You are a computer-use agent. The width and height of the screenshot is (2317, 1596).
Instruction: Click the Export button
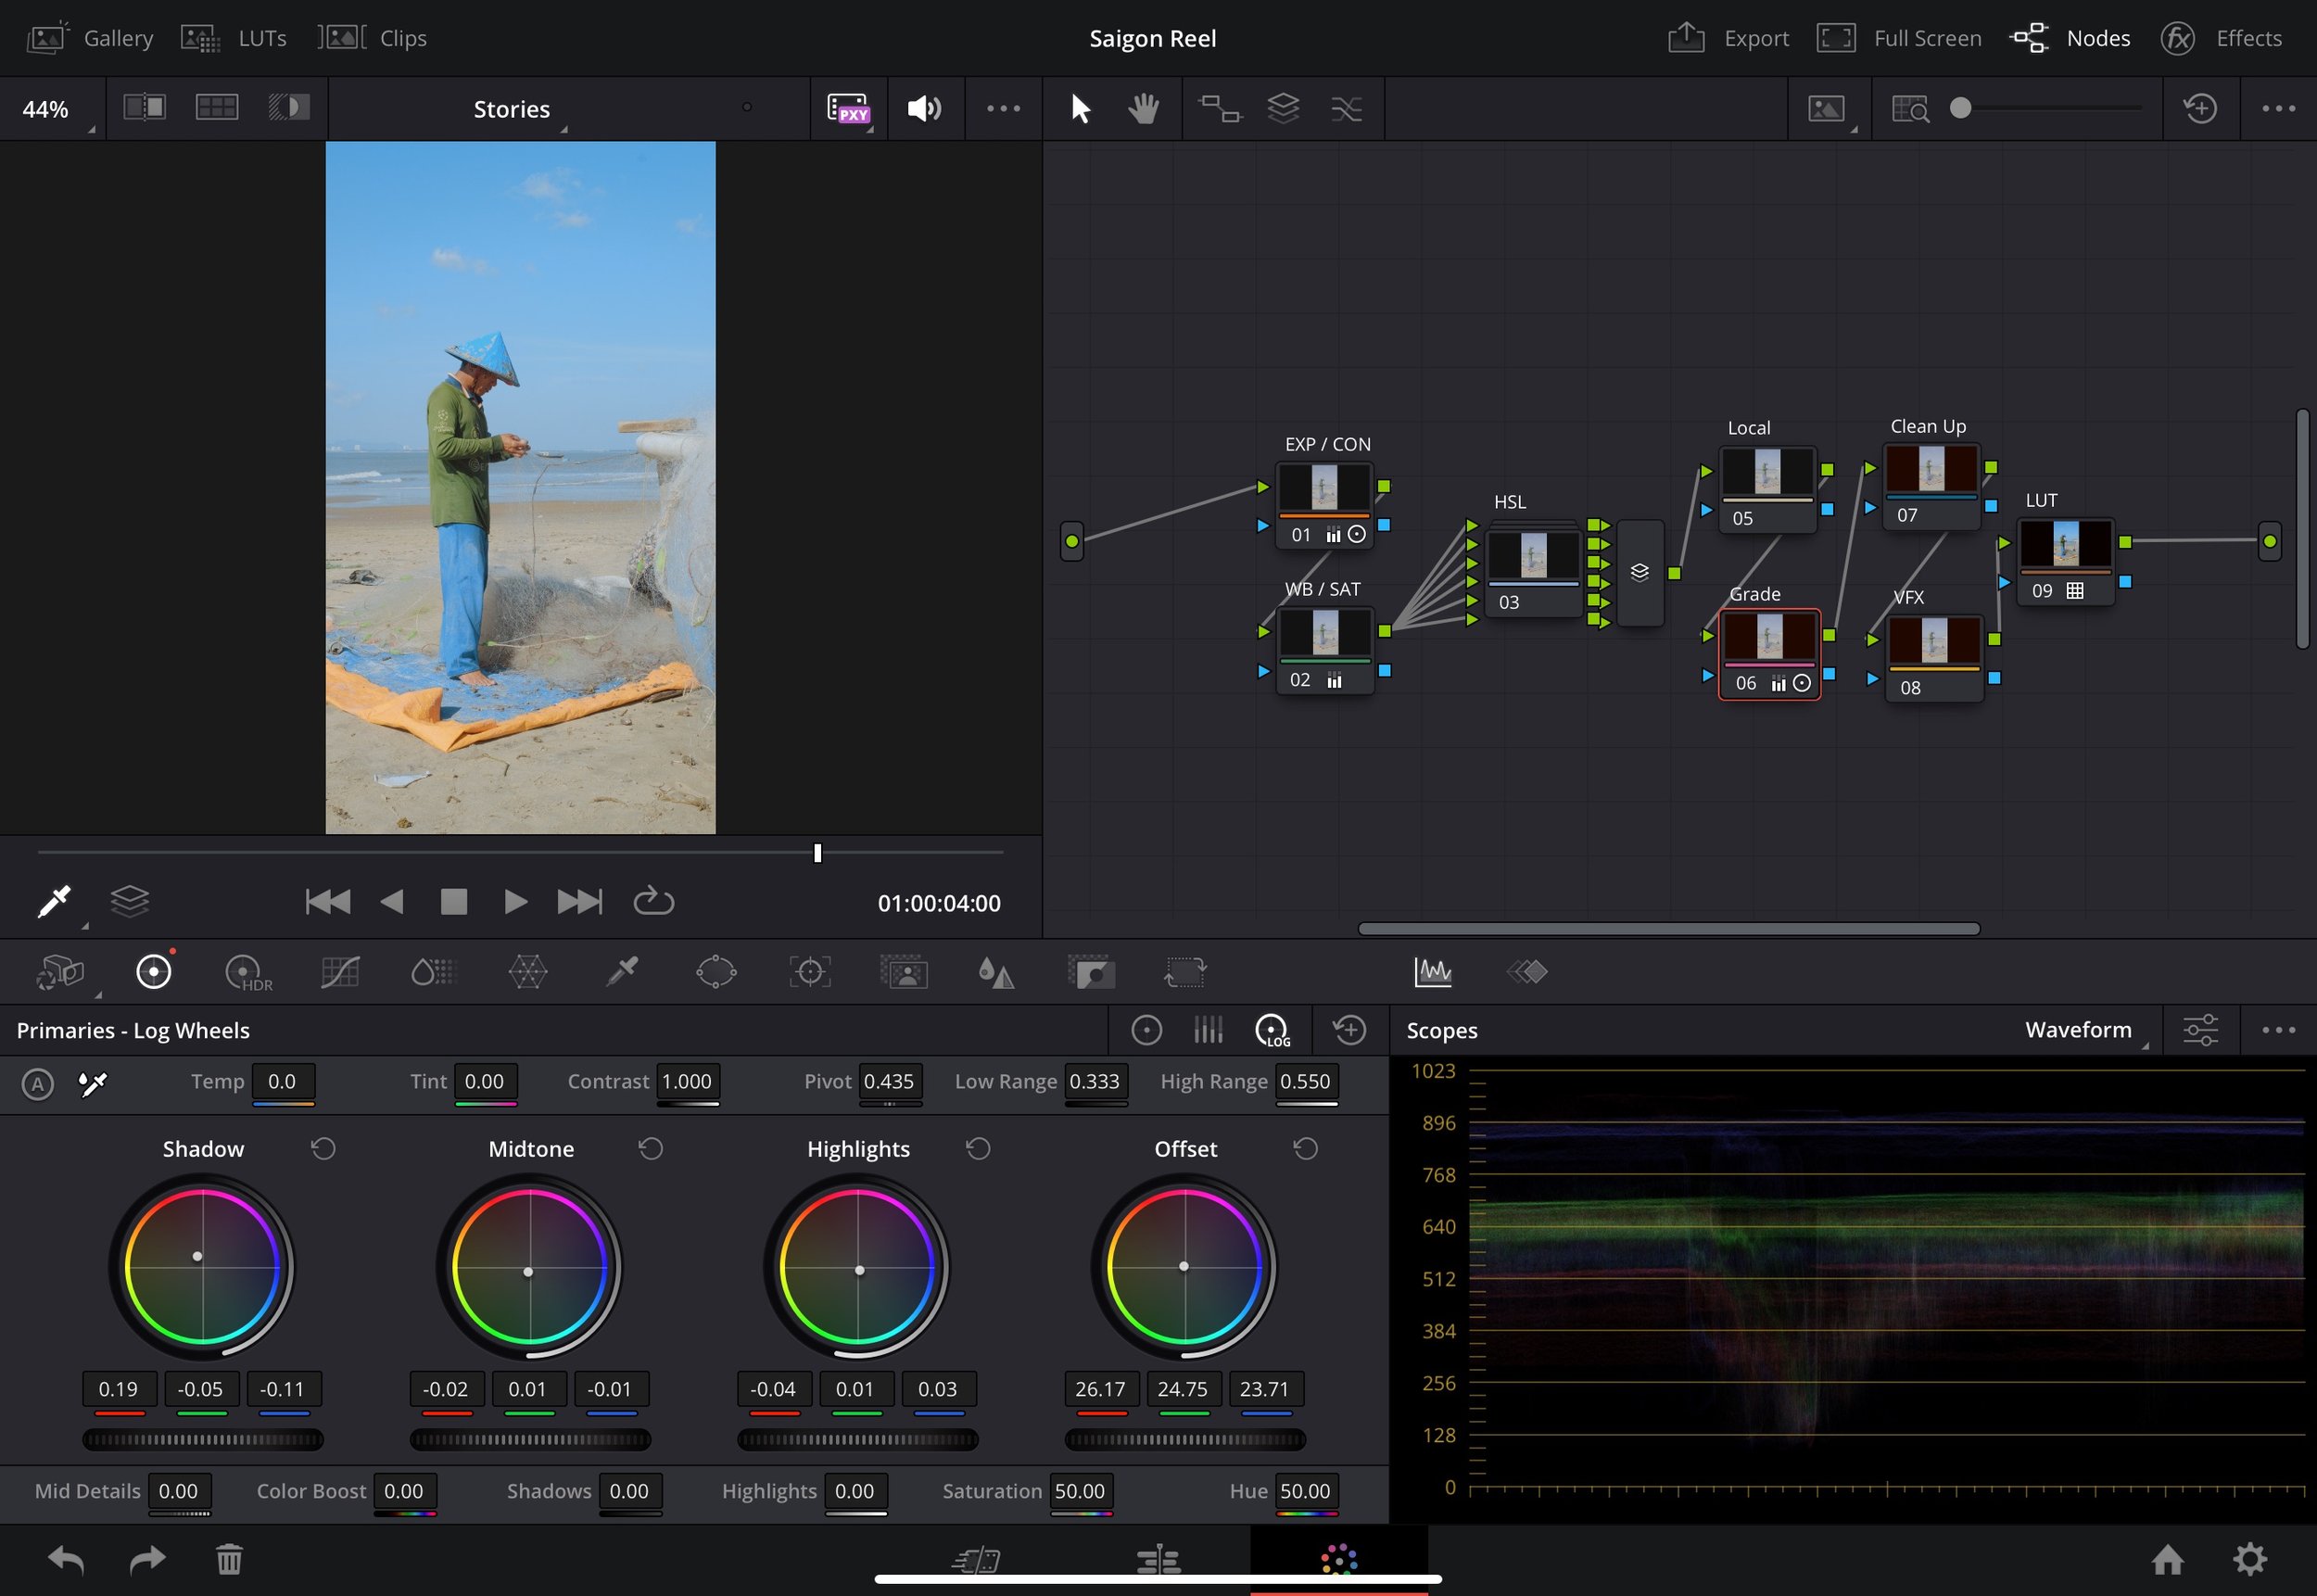pos(1728,38)
